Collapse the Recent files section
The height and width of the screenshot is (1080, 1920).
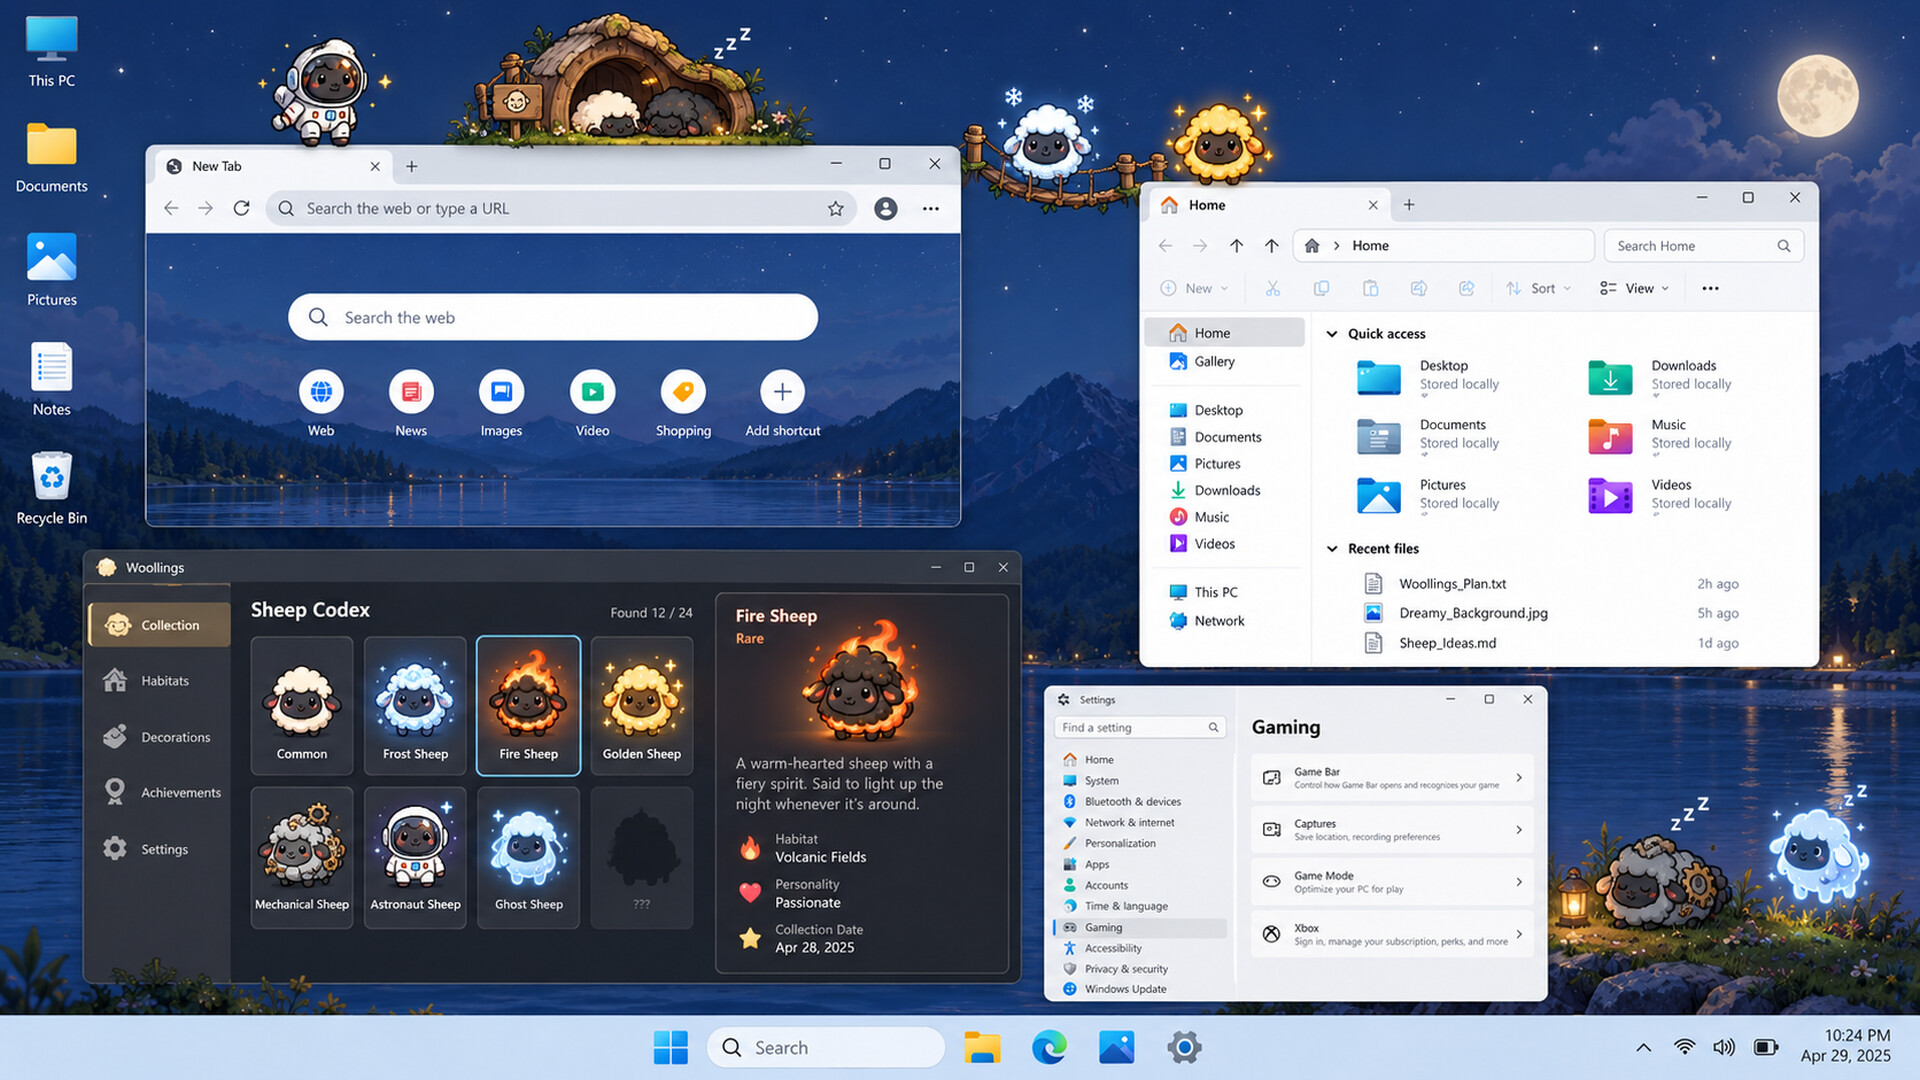pos(1332,549)
